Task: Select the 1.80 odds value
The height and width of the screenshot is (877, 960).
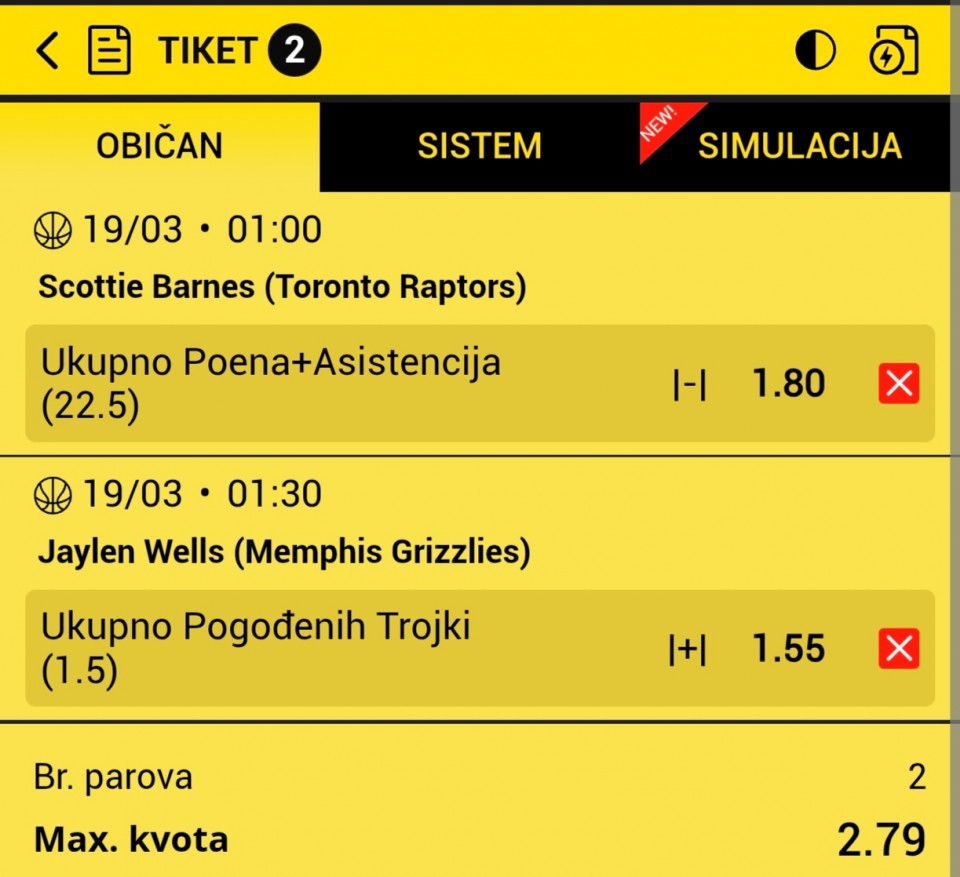Action: [788, 384]
